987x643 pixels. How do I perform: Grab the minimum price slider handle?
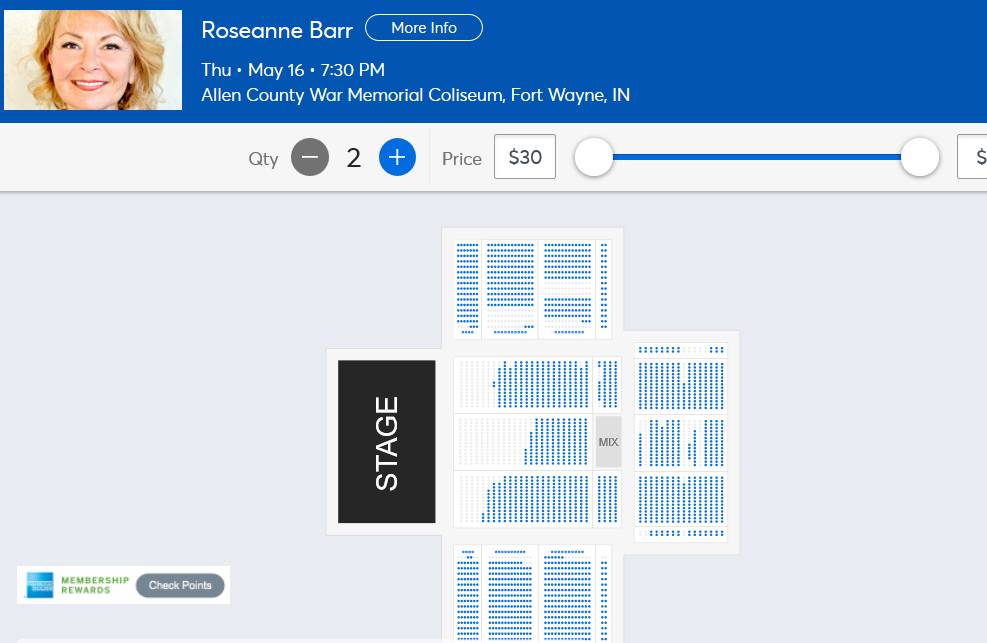[x=594, y=157]
